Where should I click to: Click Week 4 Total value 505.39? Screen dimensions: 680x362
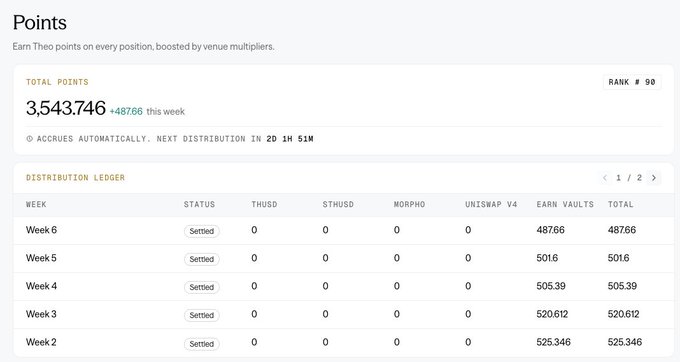pyautogui.click(x=622, y=286)
